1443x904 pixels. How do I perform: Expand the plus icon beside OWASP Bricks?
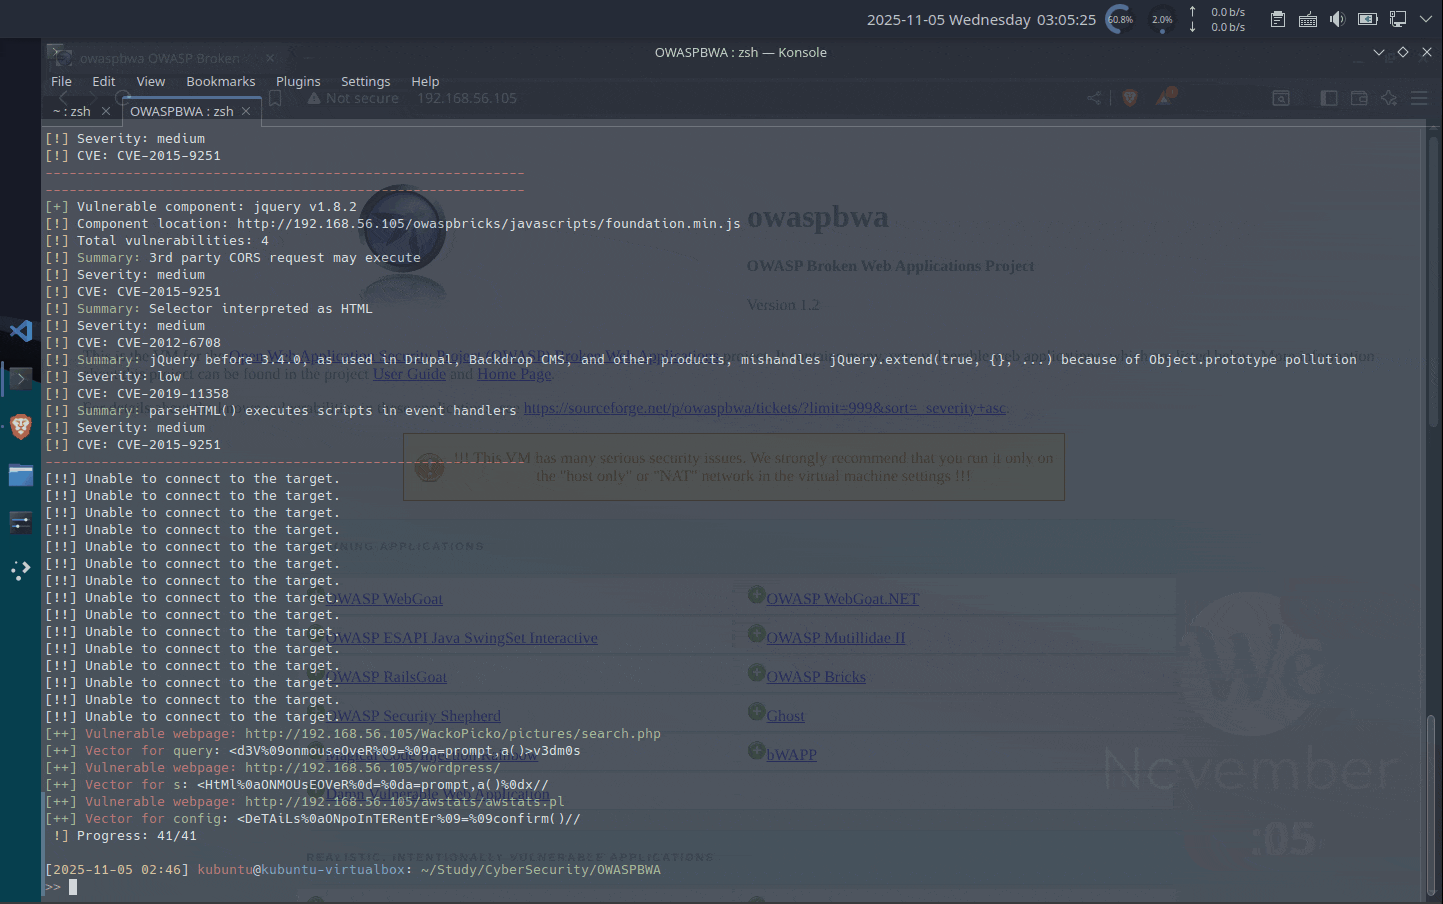[x=757, y=673]
